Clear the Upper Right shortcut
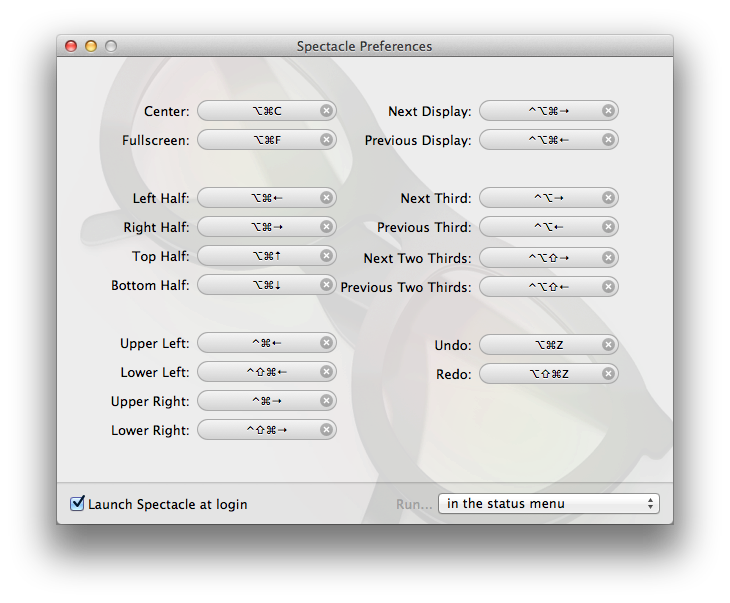Viewport: 730px width, 603px height. click(x=326, y=400)
